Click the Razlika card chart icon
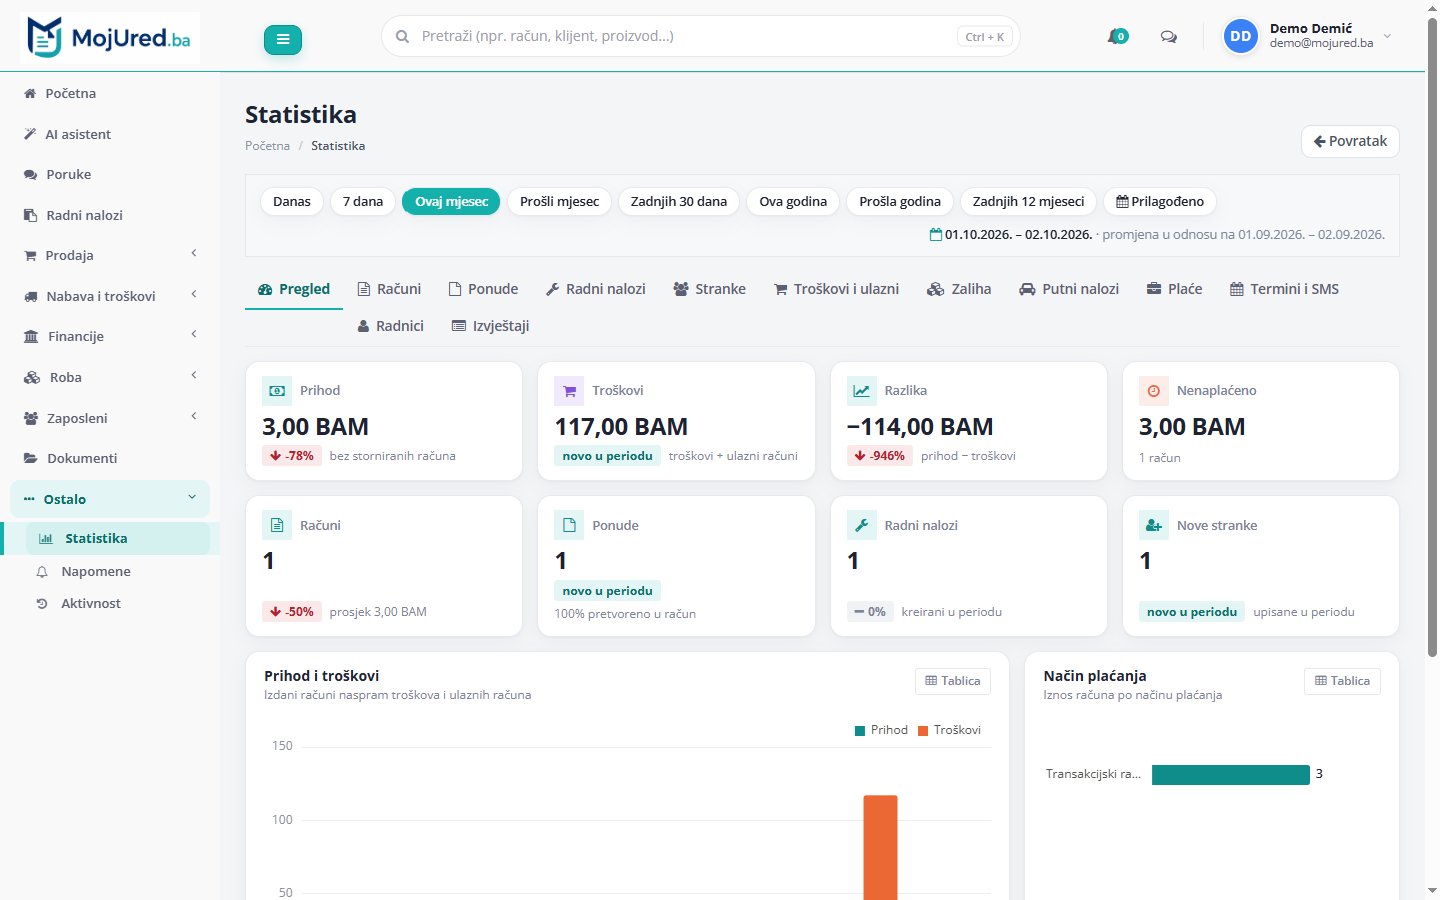The height and width of the screenshot is (900, 1440). point(861,391)
